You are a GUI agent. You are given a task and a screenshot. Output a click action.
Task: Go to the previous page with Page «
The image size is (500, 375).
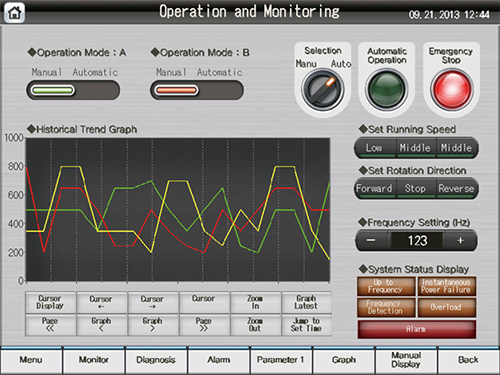[50, 325]
